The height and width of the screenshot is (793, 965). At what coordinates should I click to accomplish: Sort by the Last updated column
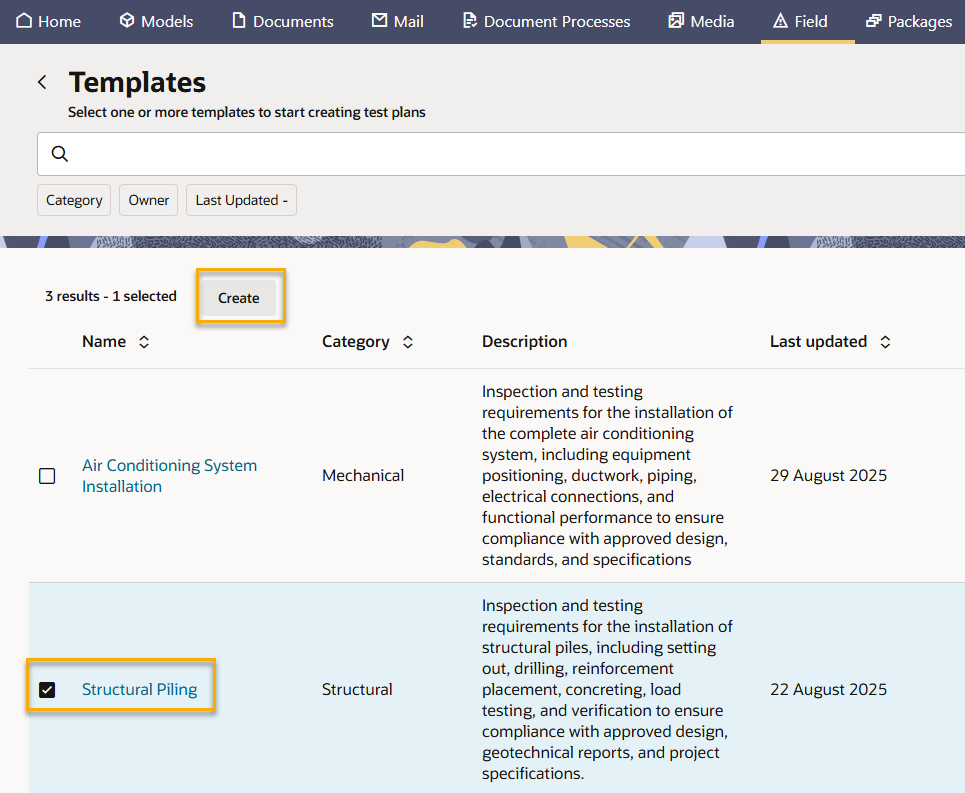click(x=885, y=342)
